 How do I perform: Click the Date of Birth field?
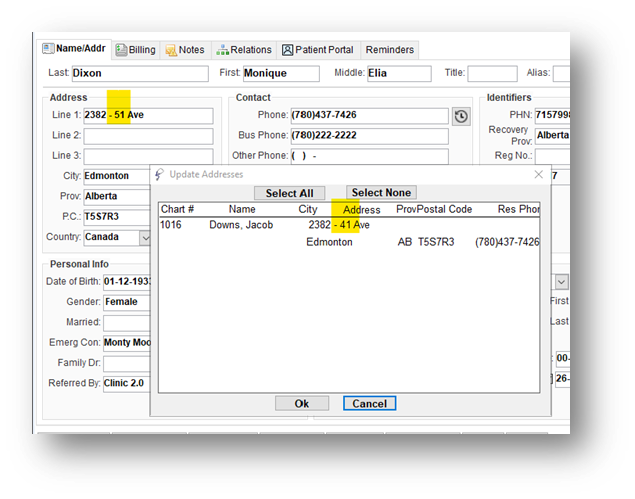[126, 282]
